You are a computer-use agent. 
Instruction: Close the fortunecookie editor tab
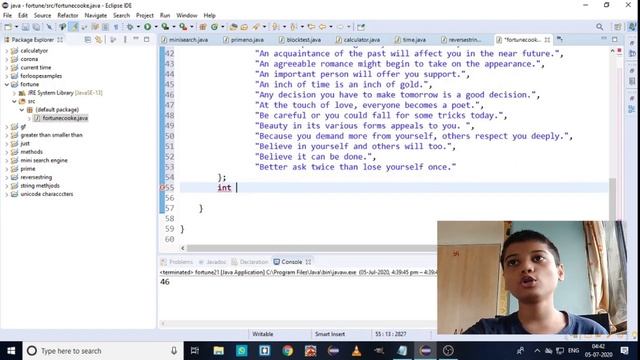547,40
